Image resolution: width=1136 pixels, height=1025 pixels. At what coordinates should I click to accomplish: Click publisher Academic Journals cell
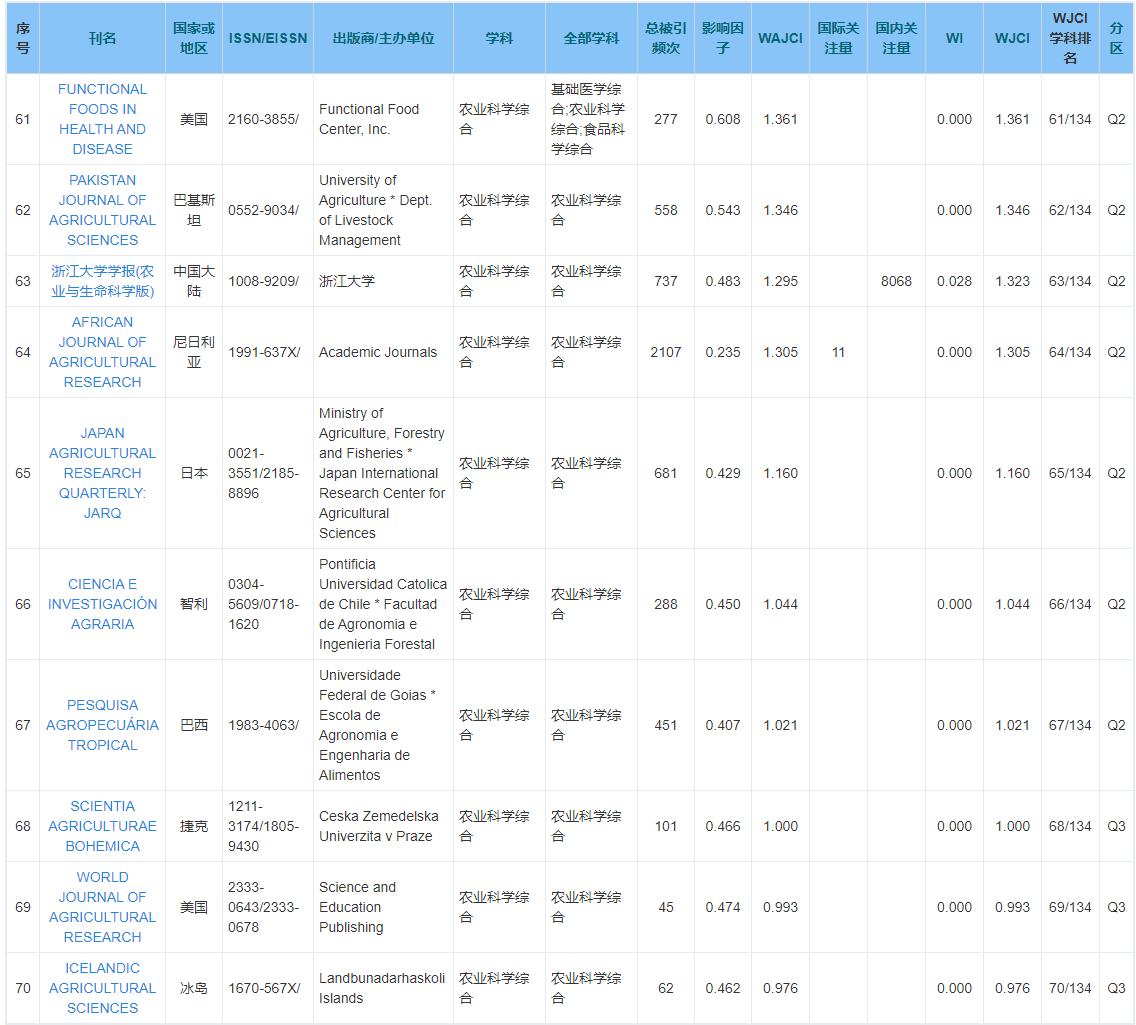(383, 352)
